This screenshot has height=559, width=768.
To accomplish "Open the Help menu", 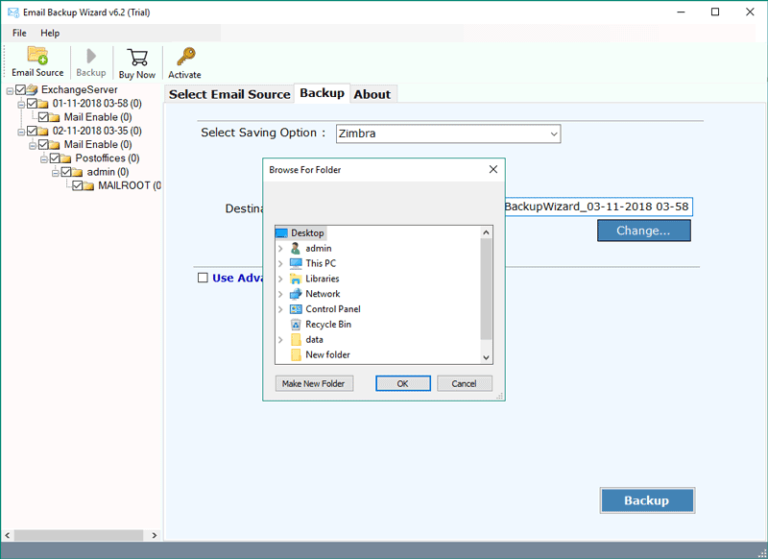I will coord(50,33).
